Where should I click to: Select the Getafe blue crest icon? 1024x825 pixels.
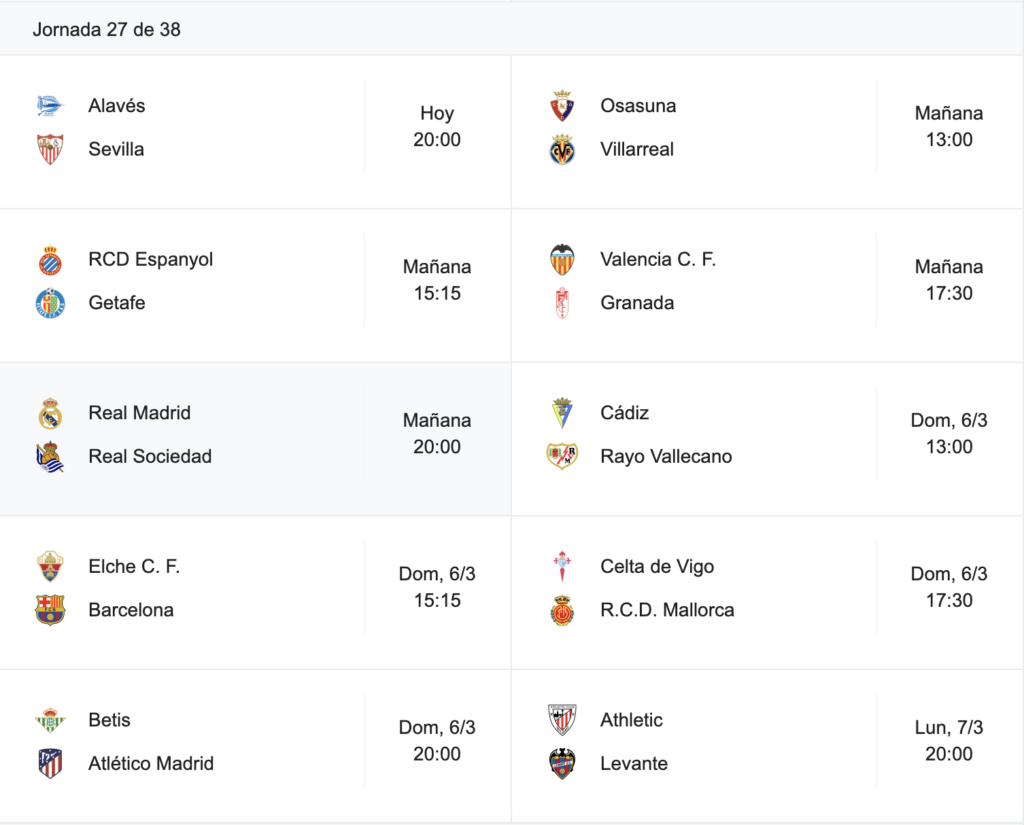point(50,302)
